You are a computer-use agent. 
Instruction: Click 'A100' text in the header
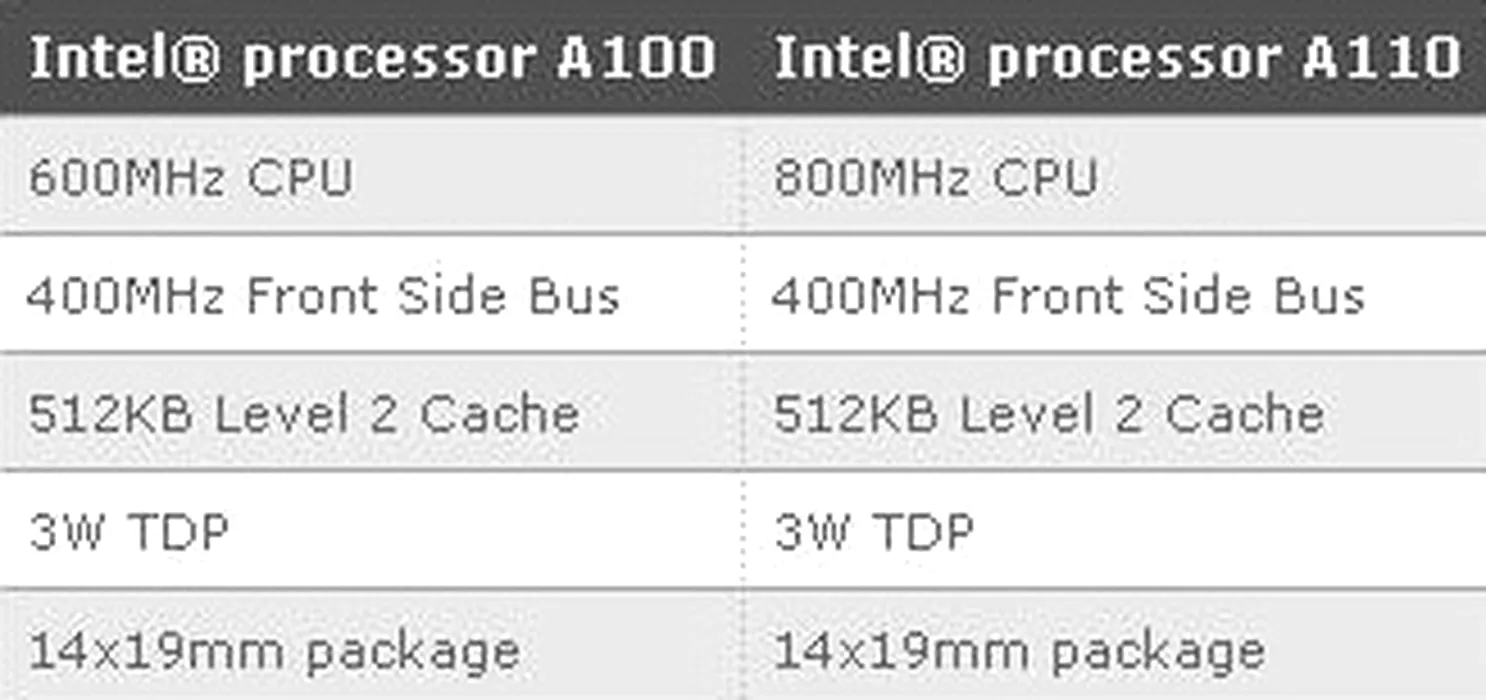pyautogui.click(x=636, y=58)
